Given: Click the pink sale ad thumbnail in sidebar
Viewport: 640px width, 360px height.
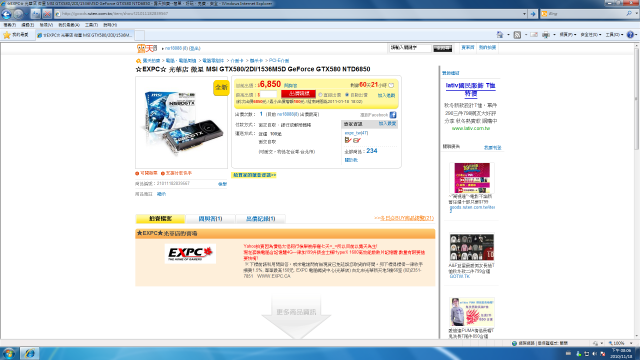Looking at the screenshot, I should [472, 178].
